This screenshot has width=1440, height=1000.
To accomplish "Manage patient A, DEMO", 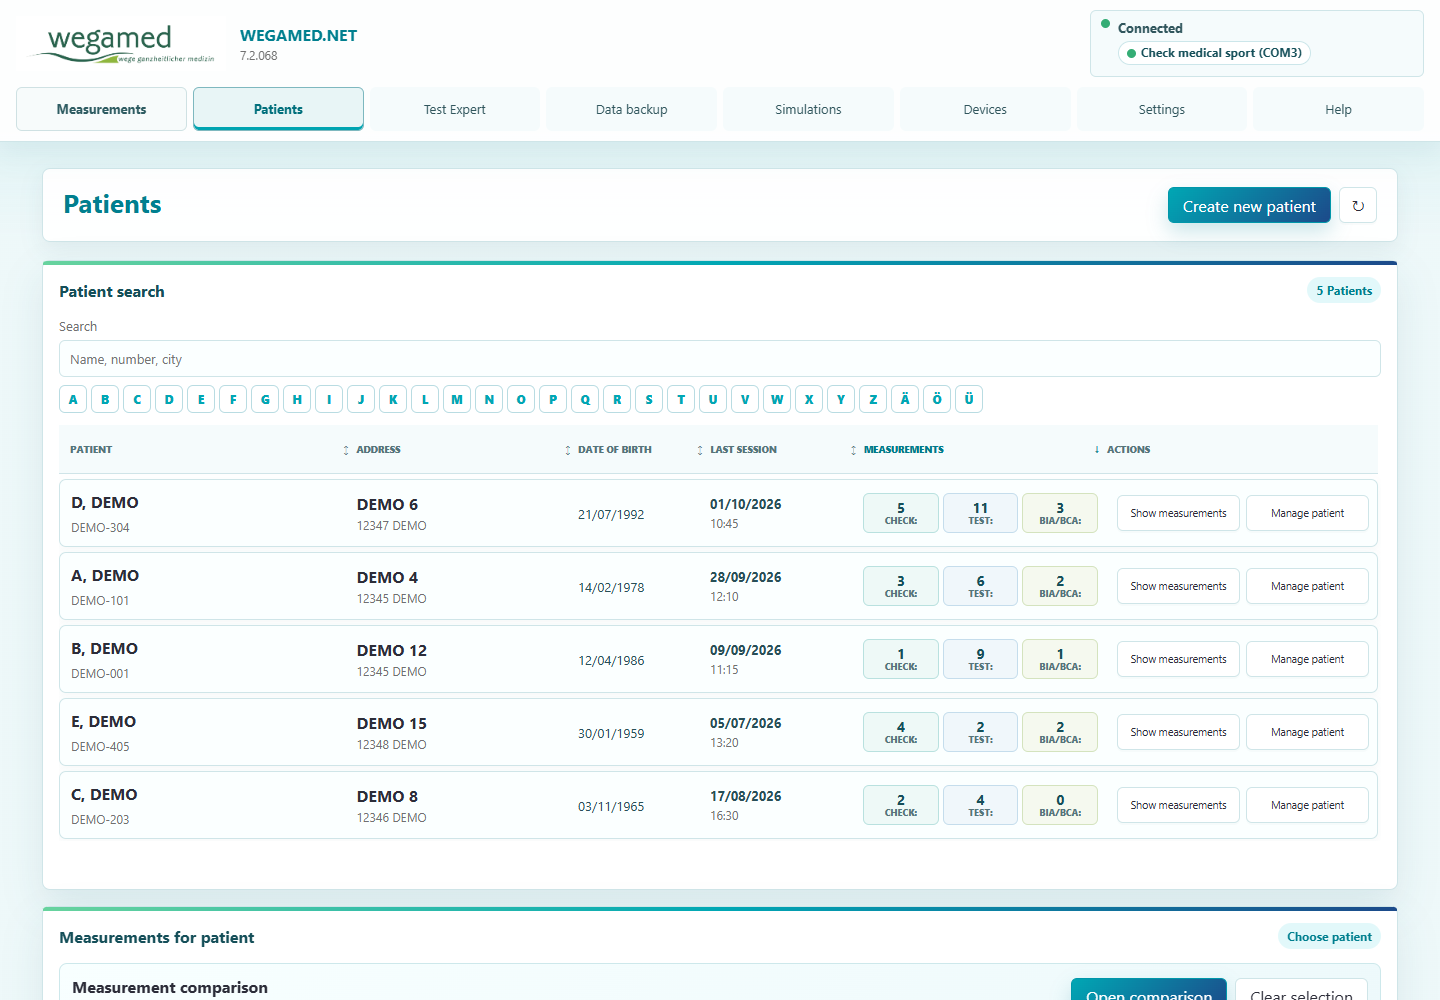I will [1307, 586].
